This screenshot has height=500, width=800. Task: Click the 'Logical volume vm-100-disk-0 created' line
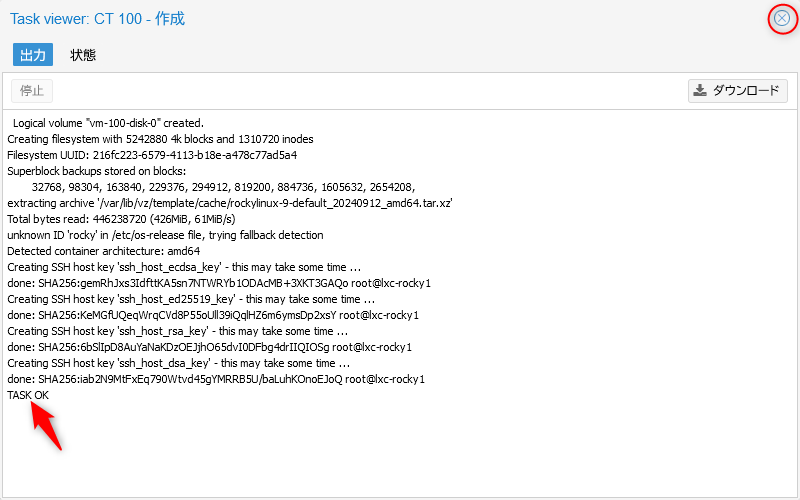pos(108,123)
